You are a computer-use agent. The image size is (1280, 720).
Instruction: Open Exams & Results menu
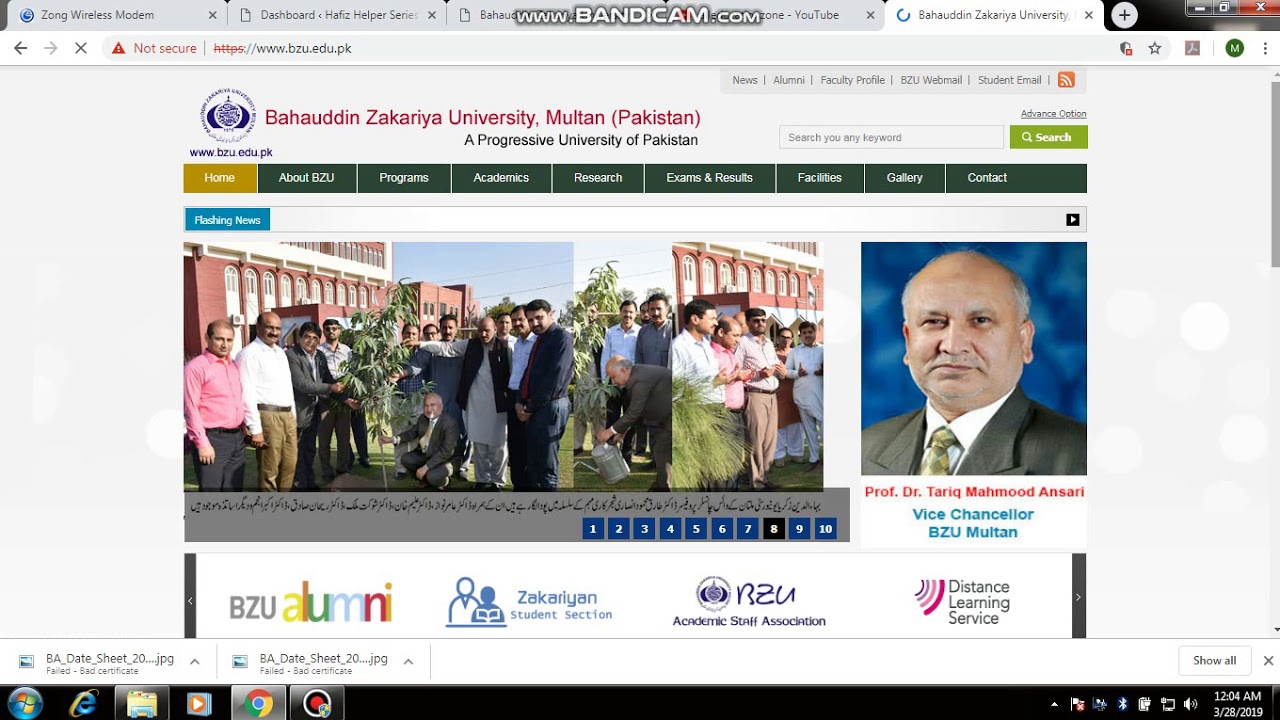(710, 178)
